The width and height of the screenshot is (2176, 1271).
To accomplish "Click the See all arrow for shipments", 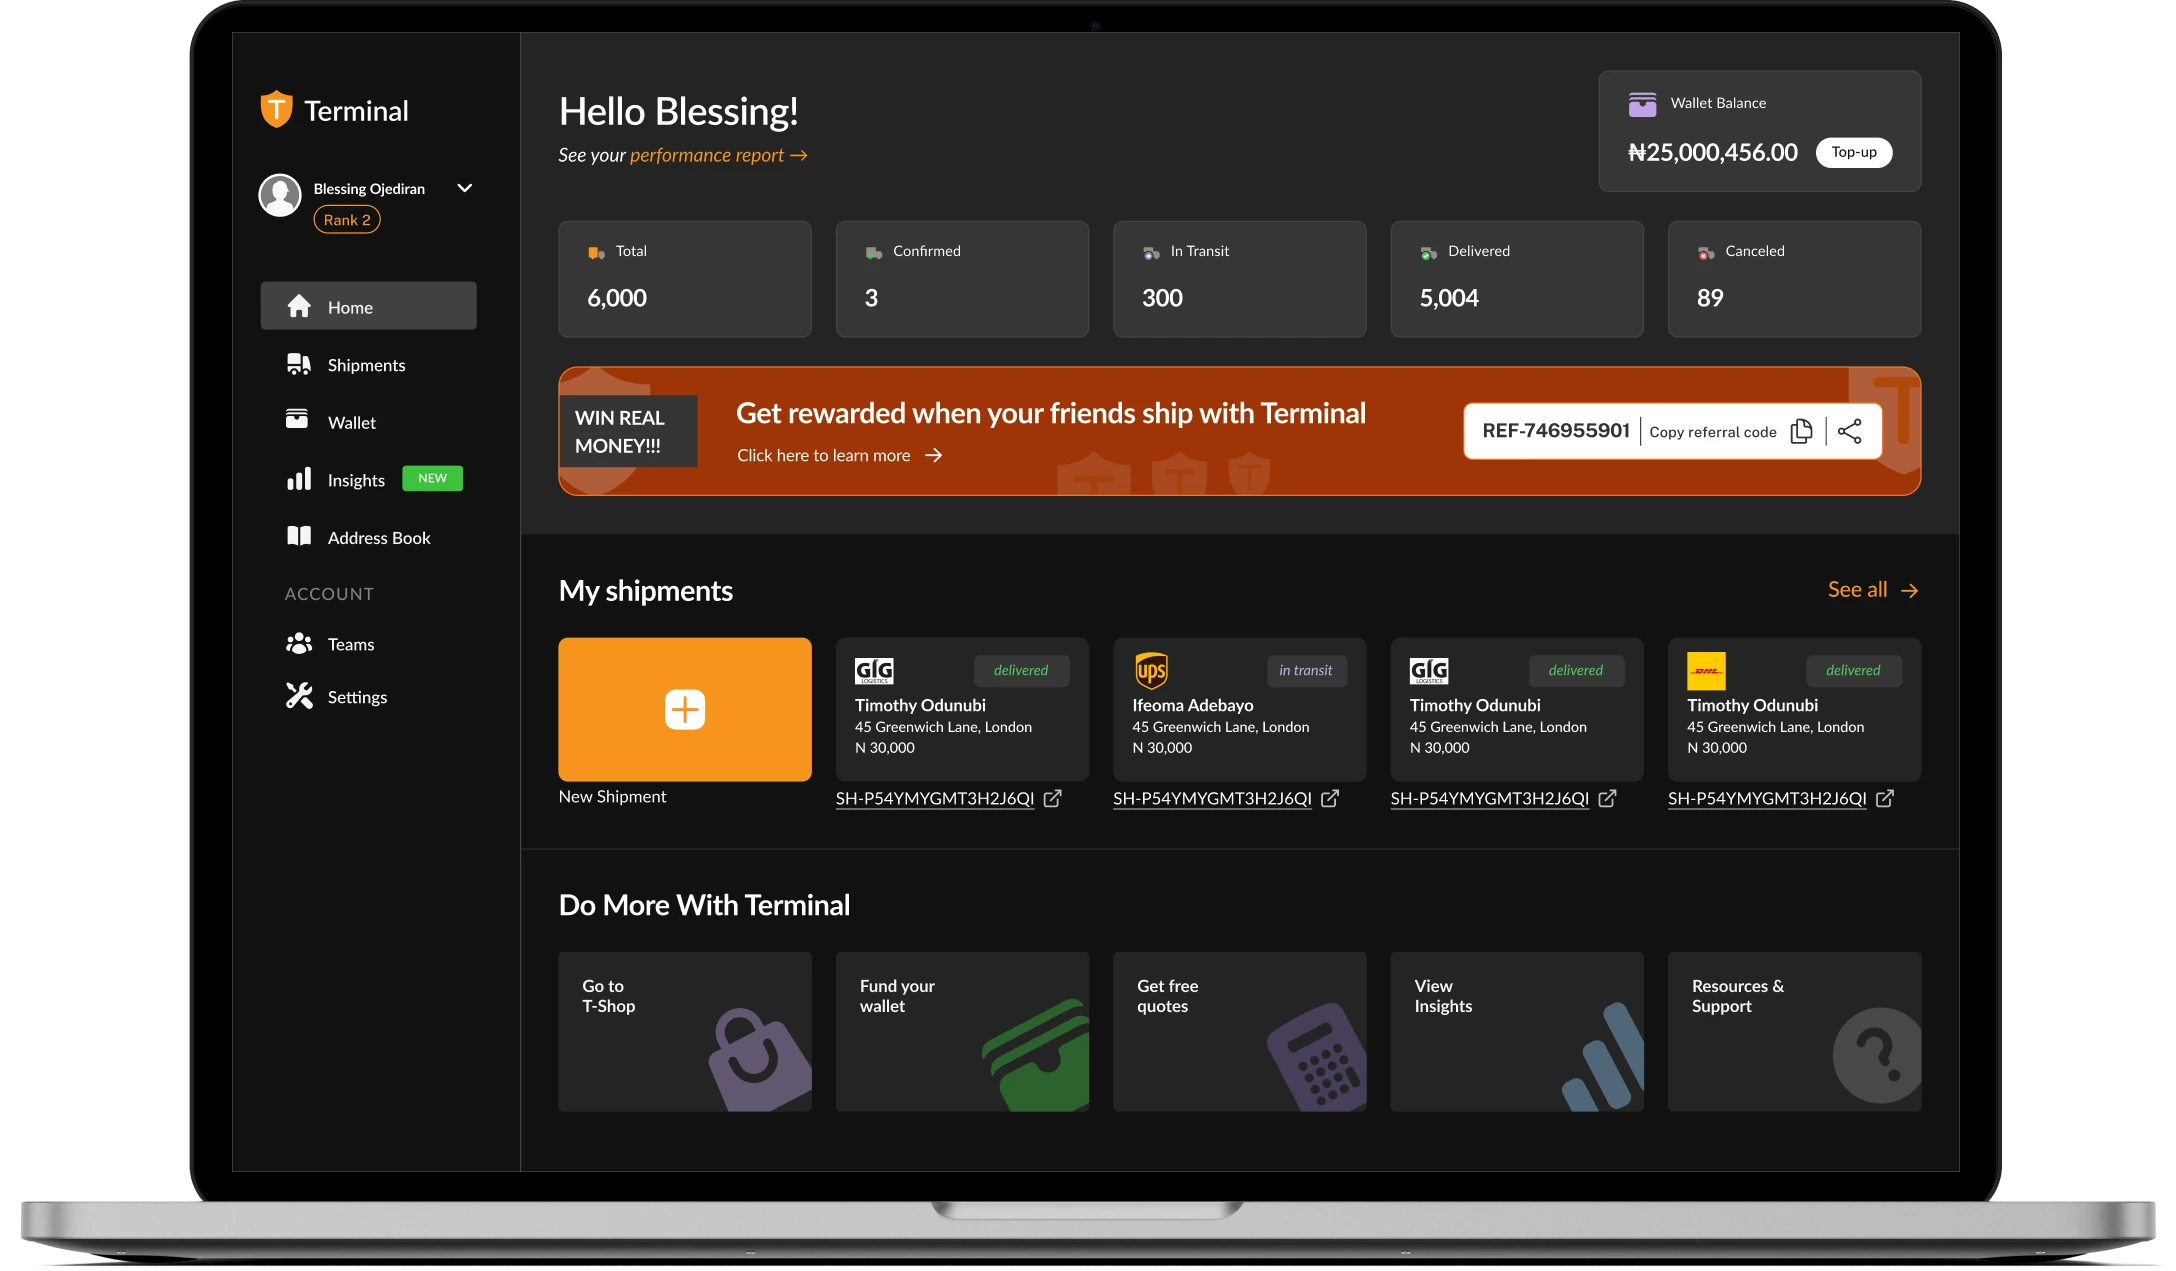I will (x=1911, y=590).
